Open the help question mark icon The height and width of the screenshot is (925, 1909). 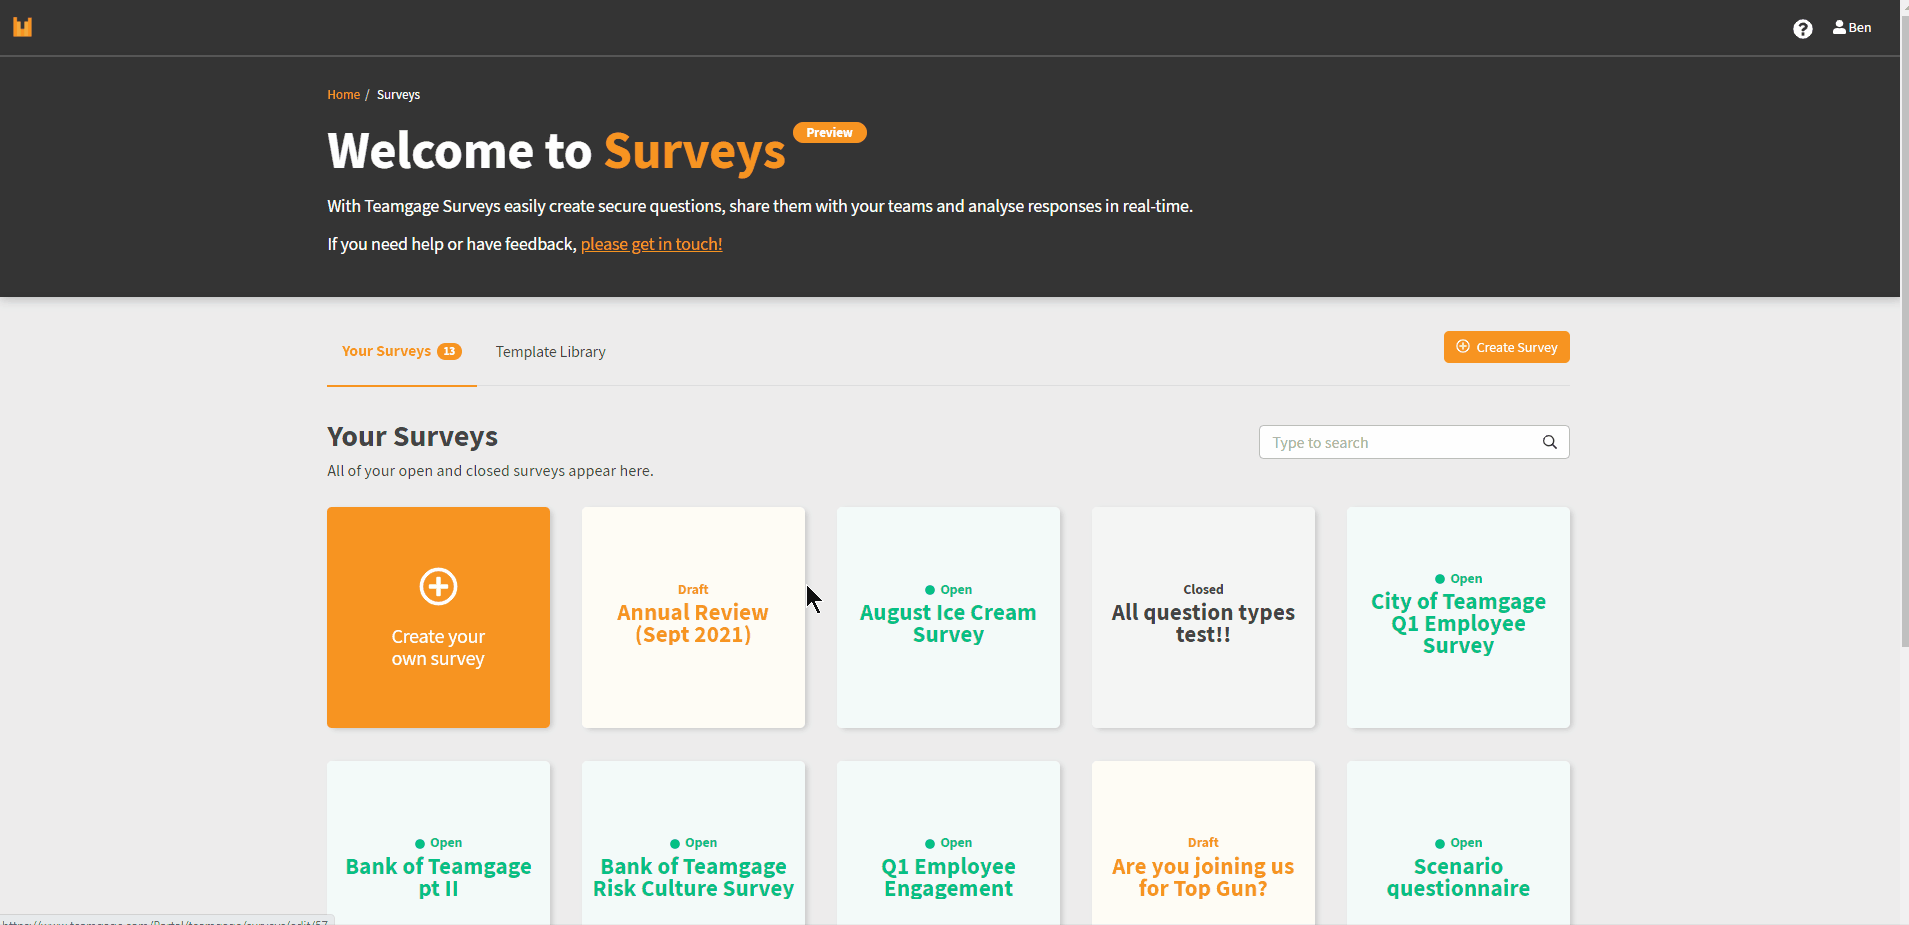pyautogui.click(x=1802, y=29)
